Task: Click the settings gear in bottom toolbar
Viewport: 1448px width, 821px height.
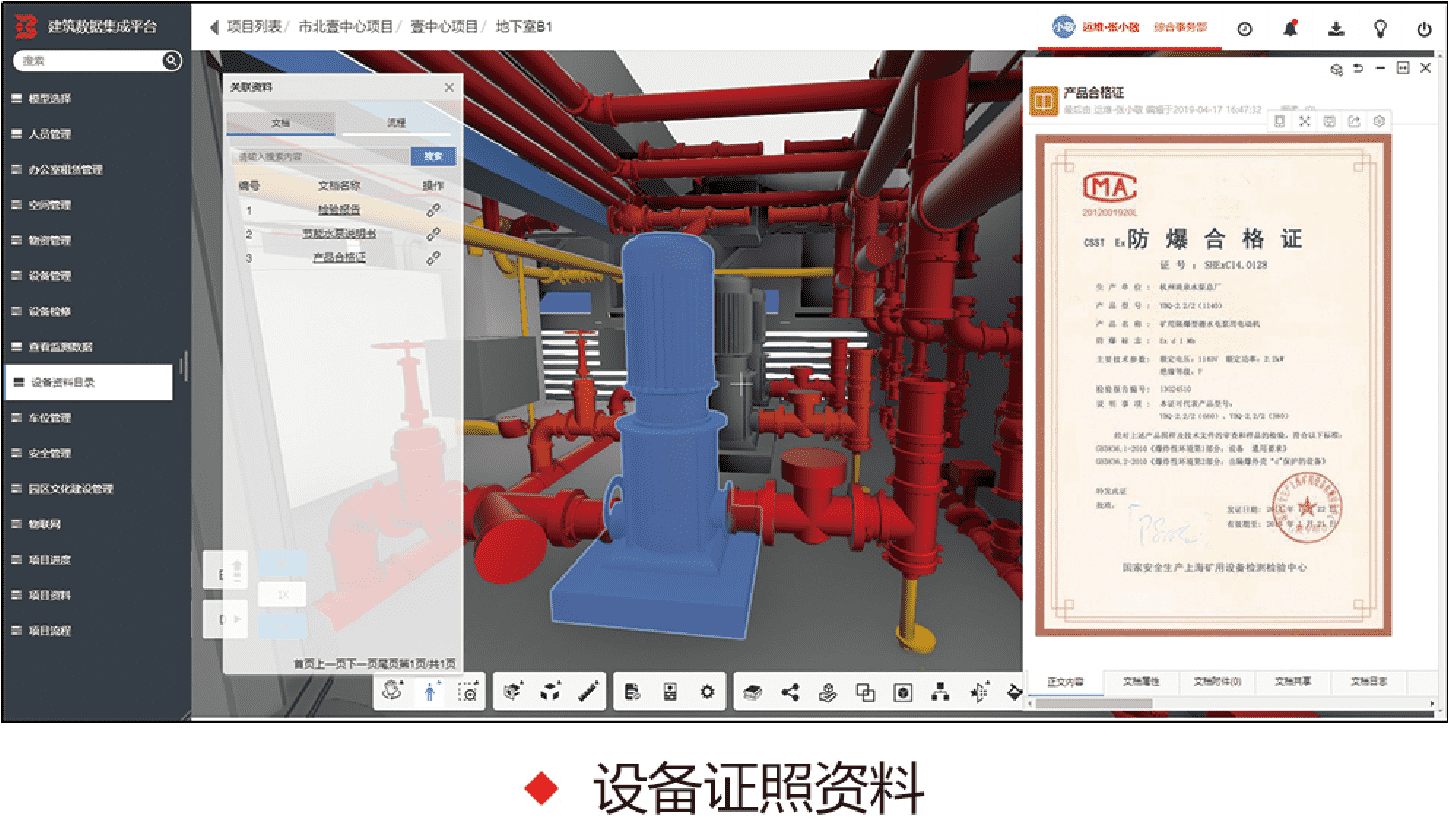Action: [708, 691]
